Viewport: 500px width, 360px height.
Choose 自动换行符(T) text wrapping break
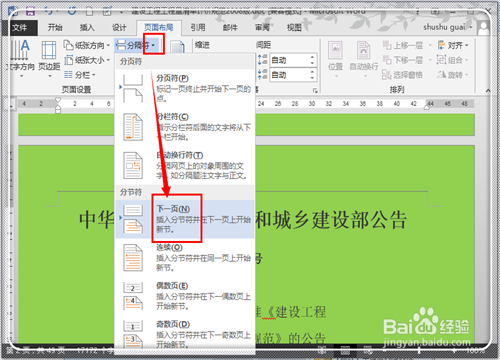[185, 165]
